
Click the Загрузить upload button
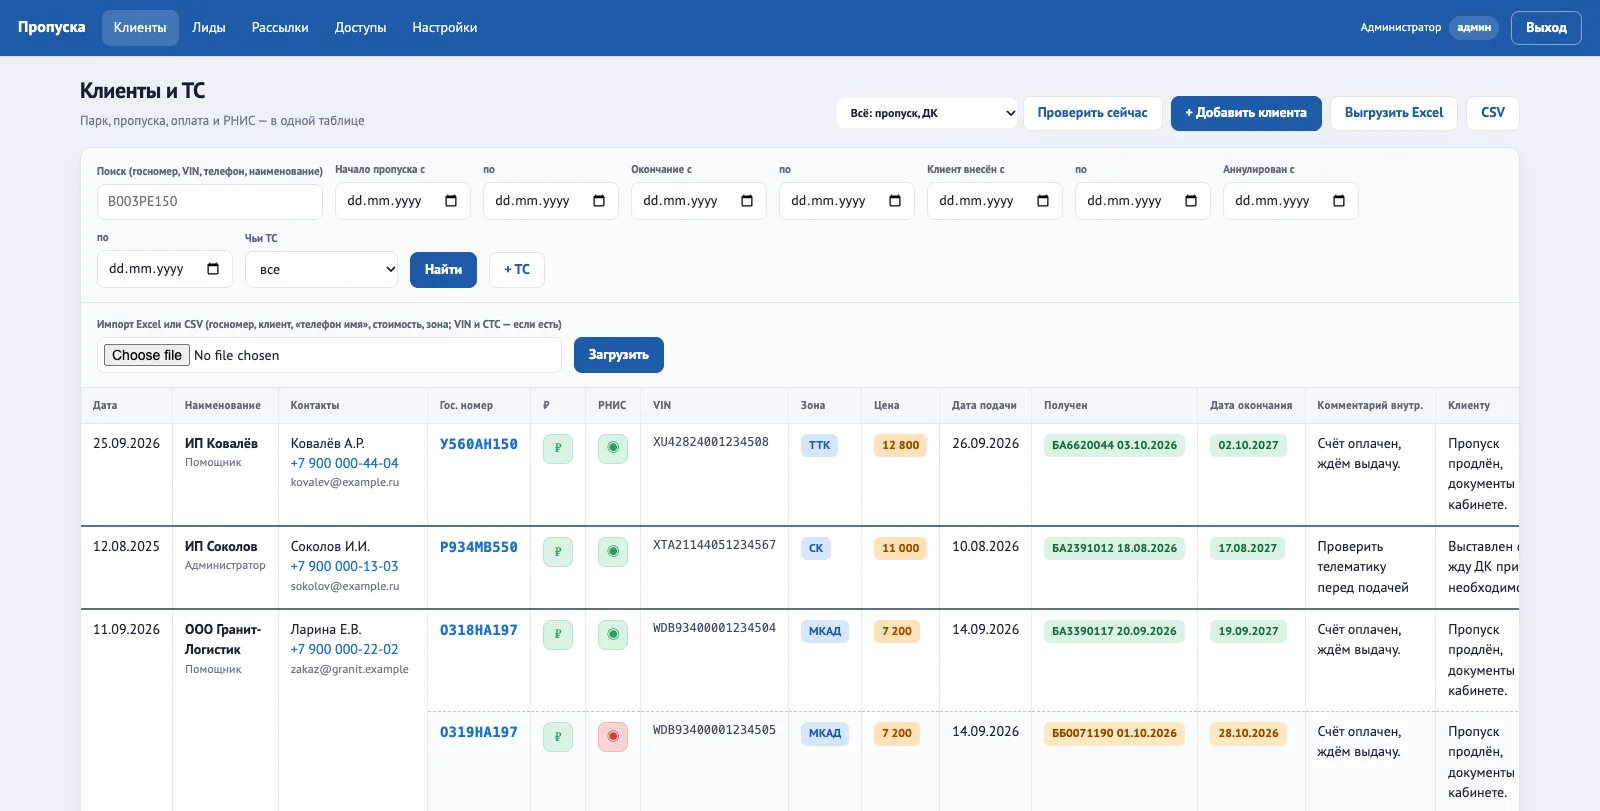tap(619, 355)
